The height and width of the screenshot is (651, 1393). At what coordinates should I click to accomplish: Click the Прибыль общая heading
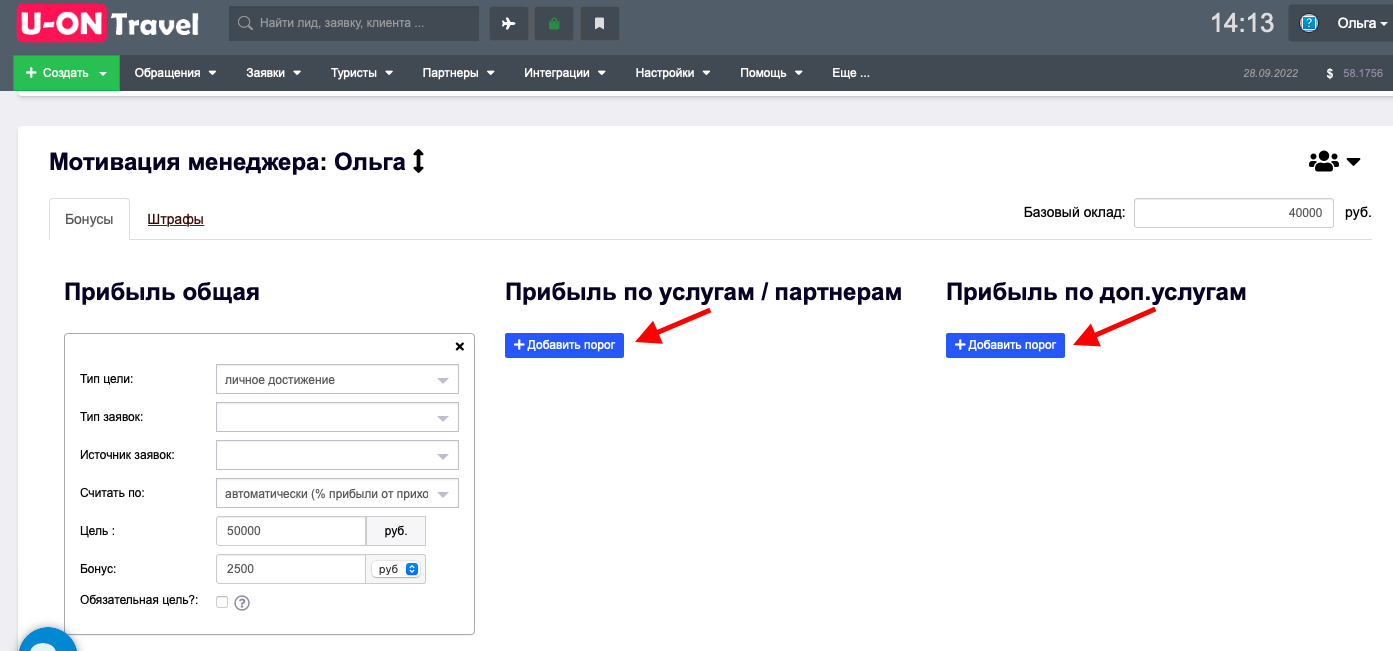pos(162,292)
